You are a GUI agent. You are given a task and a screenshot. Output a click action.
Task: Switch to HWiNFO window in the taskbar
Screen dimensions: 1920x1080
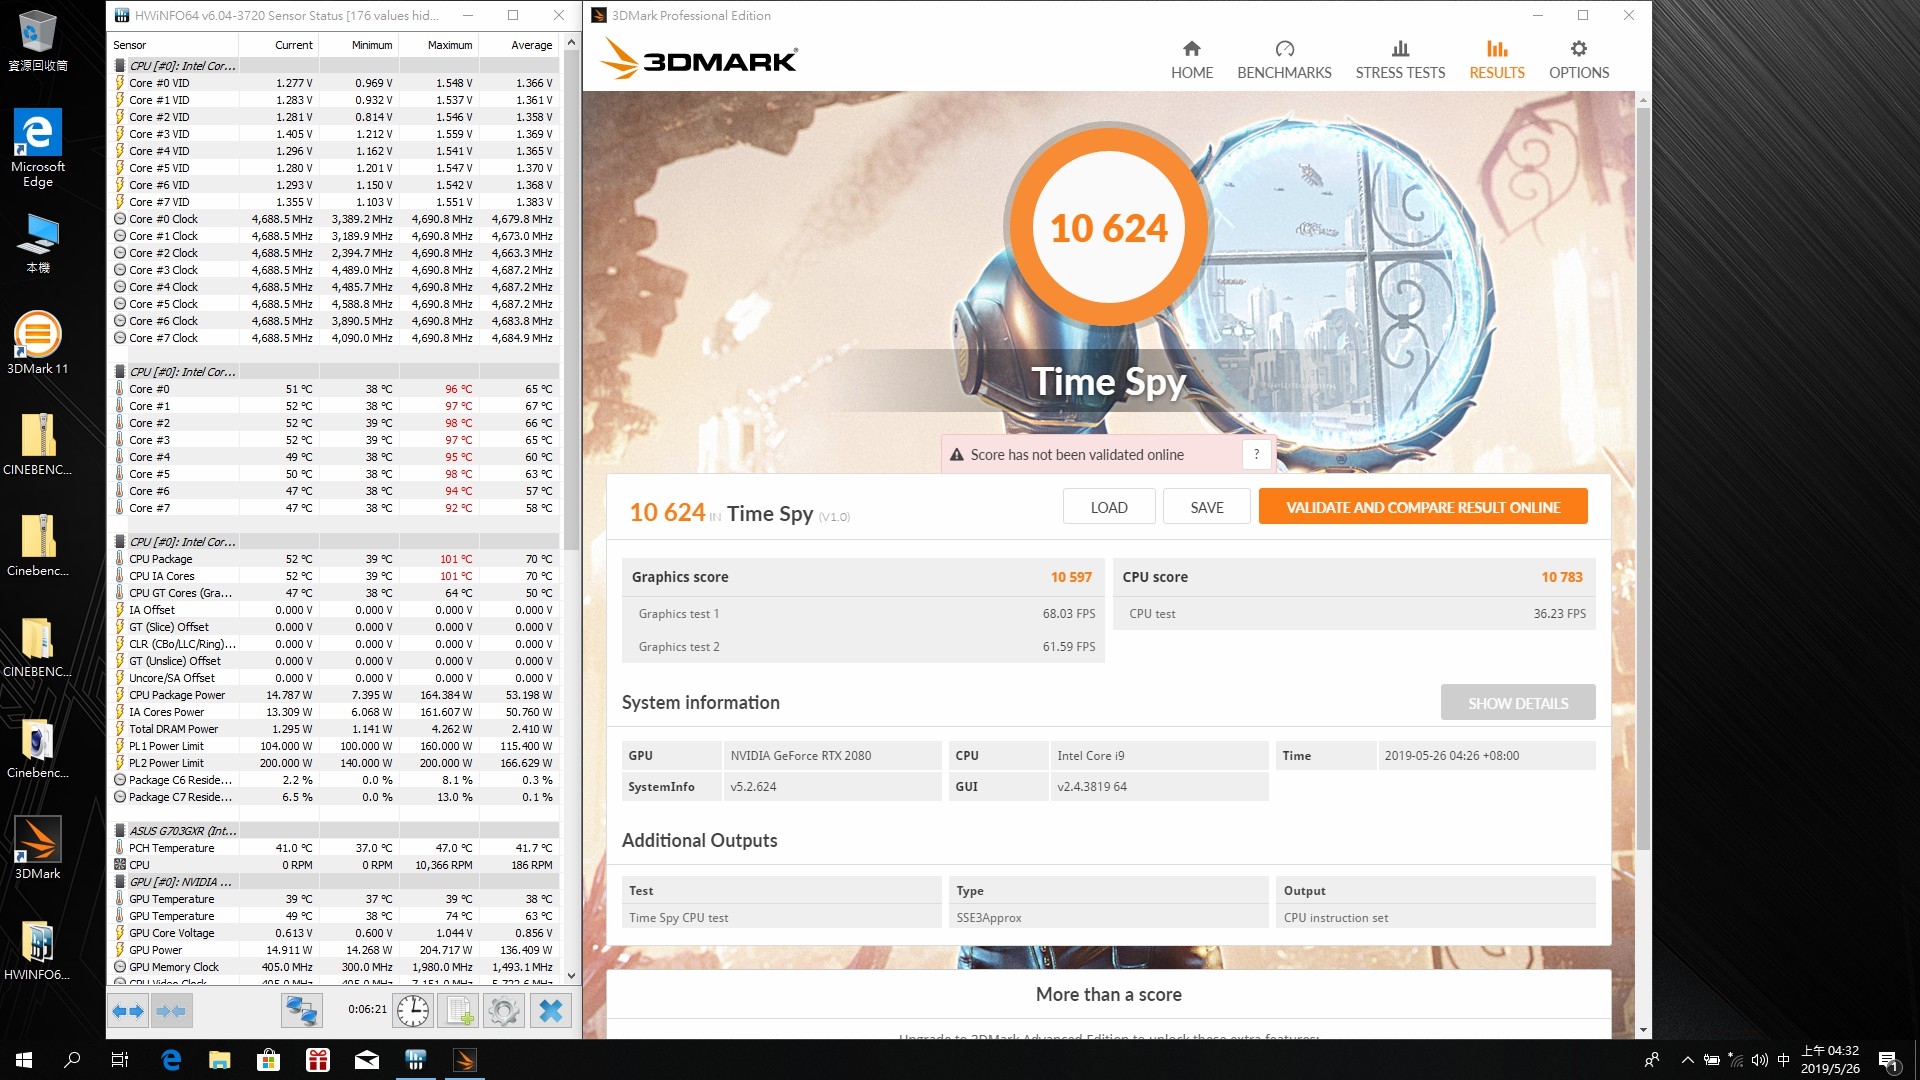(416, 1060)
